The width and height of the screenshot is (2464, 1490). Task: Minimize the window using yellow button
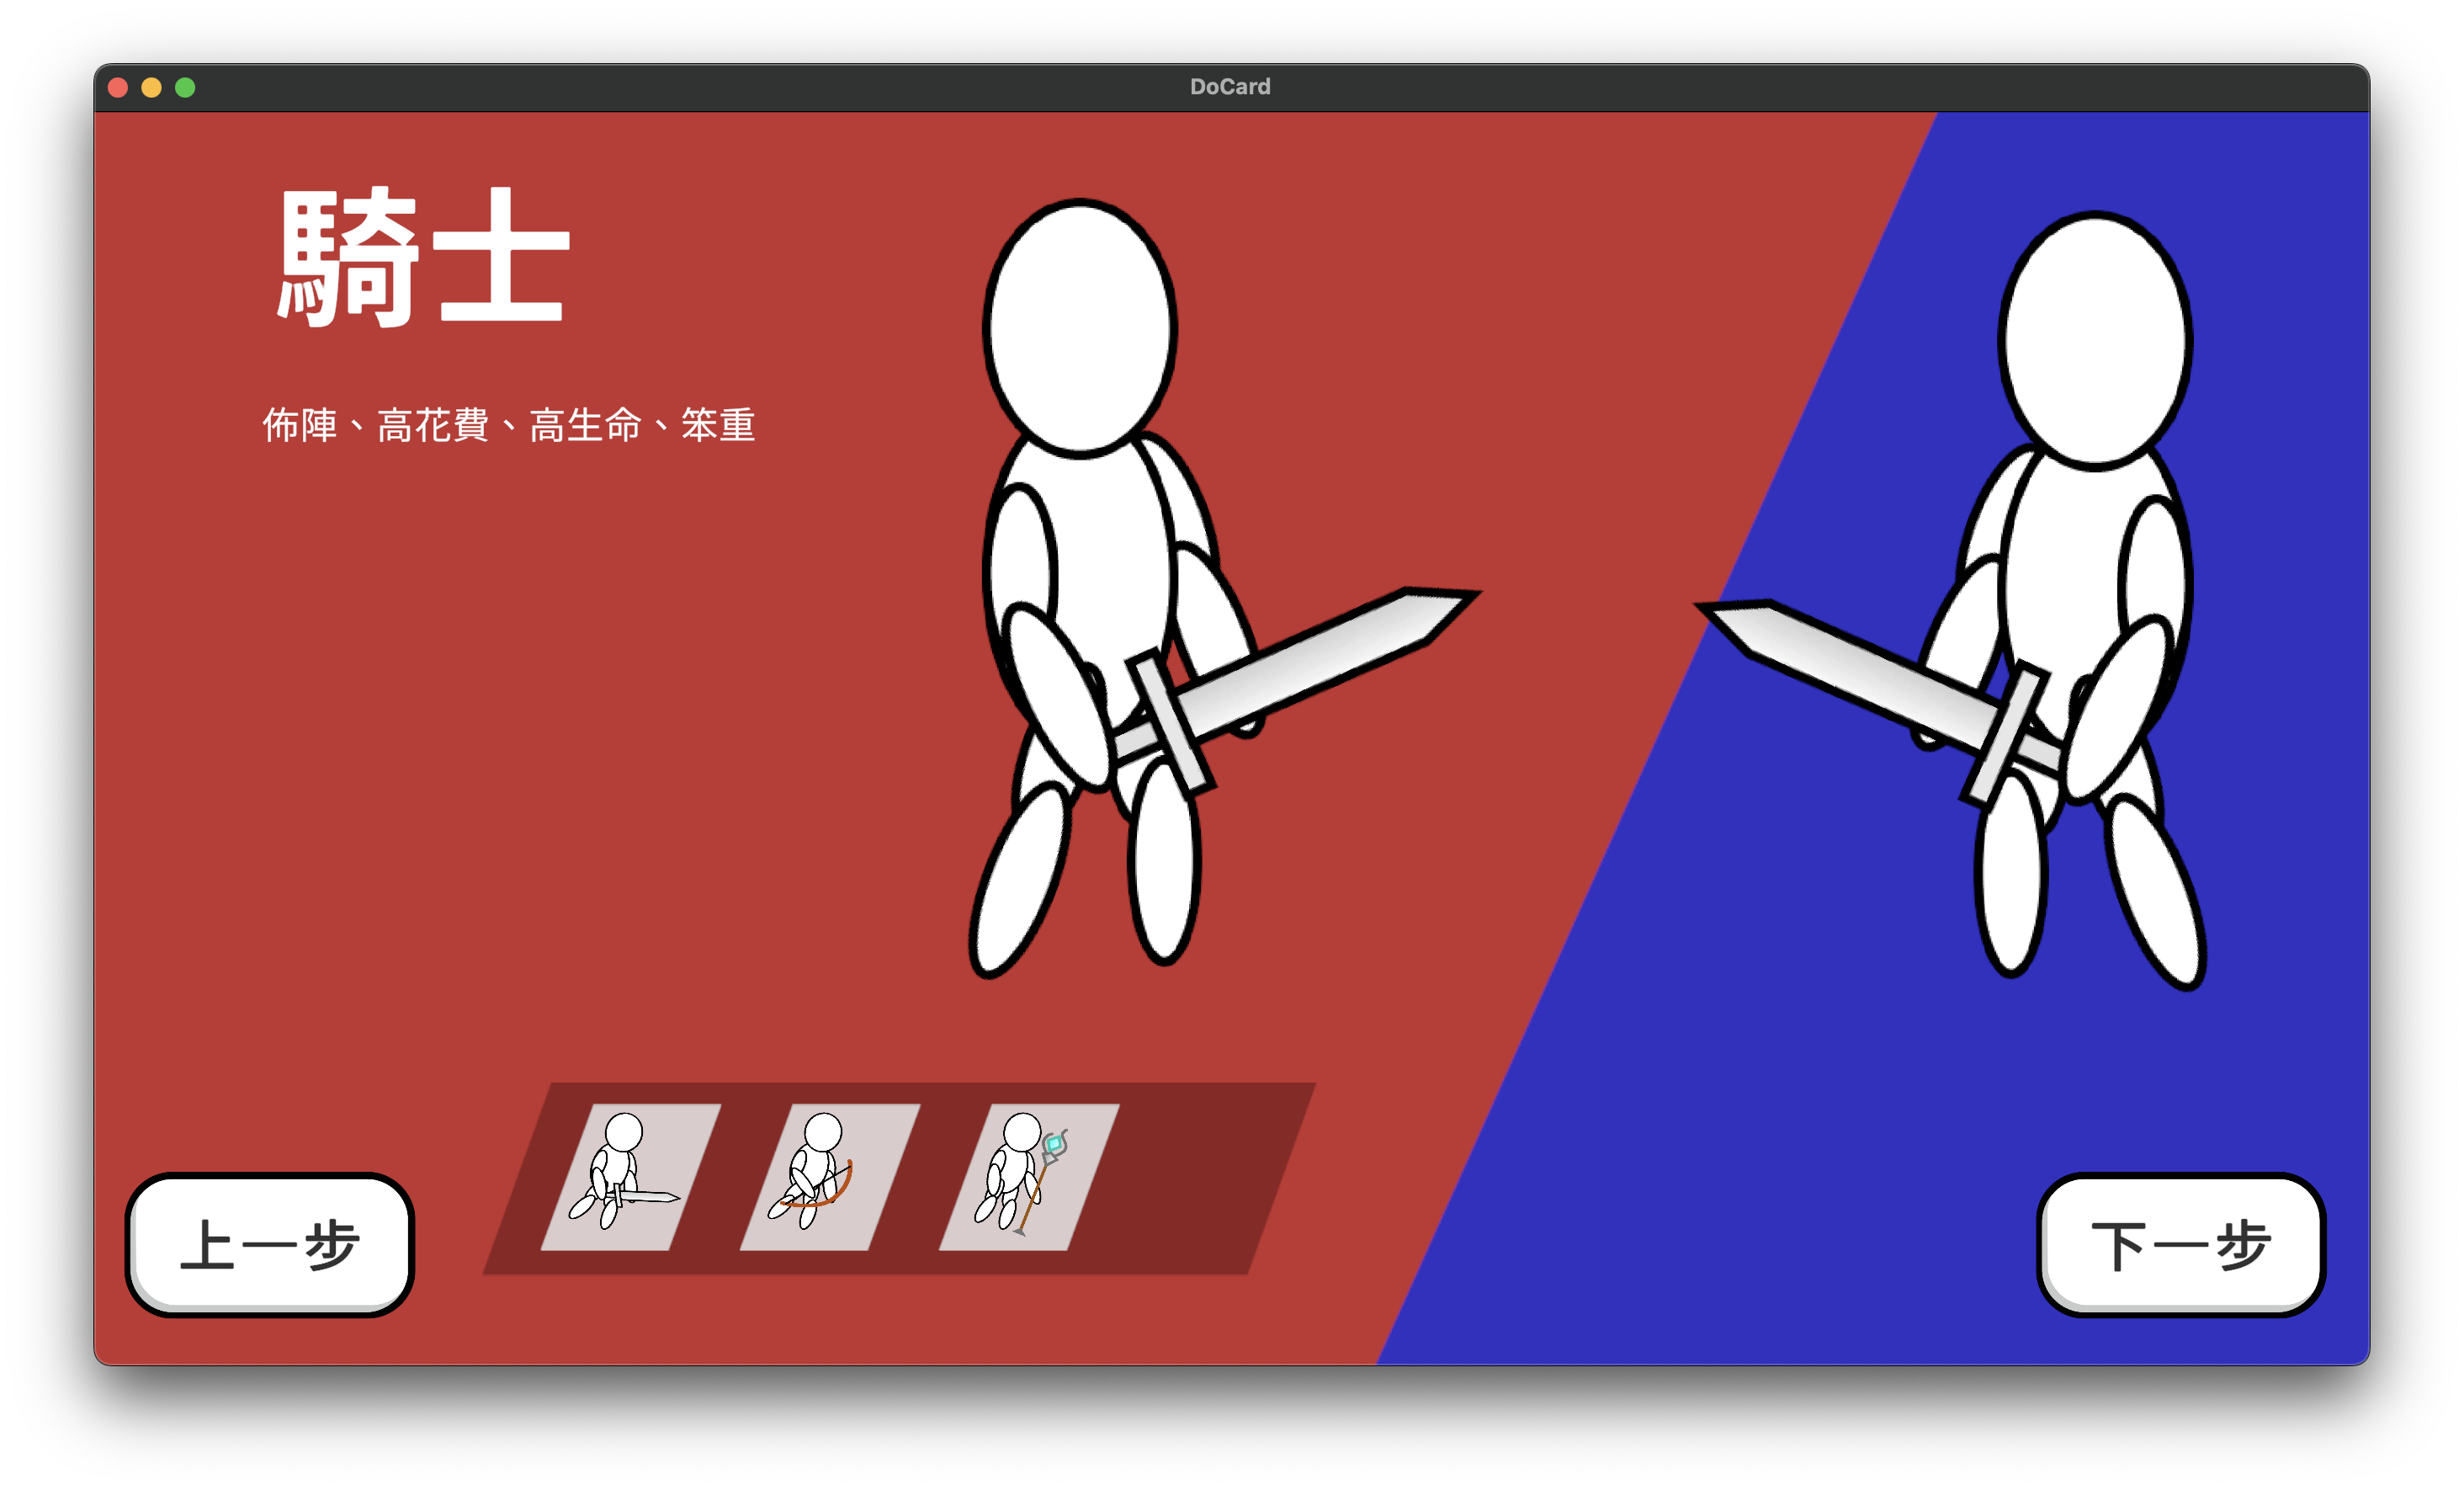click(151, 88)
